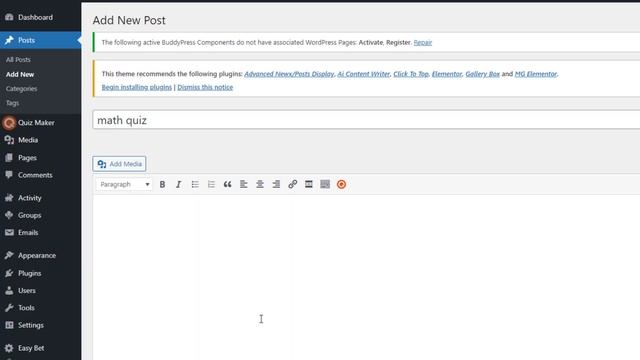Insert a numbered list

[211, 184]
